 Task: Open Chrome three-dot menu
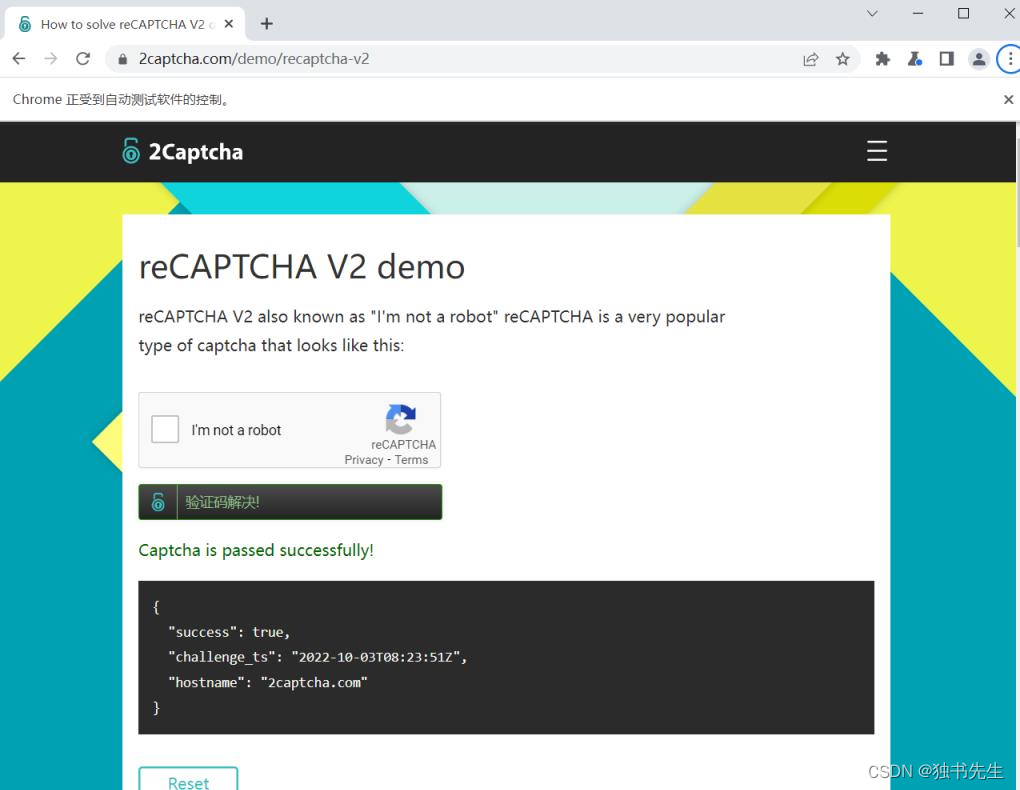(x=1010, y=59)
